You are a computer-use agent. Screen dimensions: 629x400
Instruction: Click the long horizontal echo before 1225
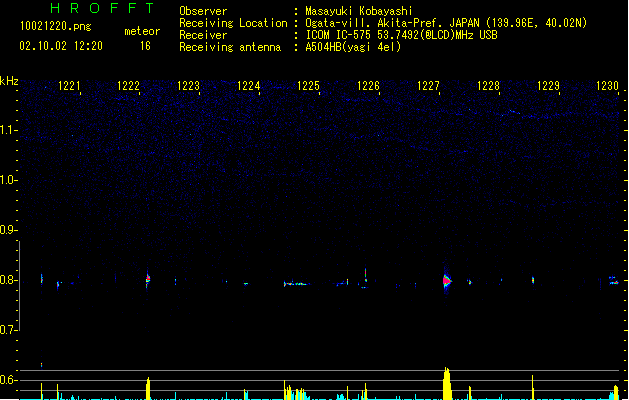(x=297, y=284)
